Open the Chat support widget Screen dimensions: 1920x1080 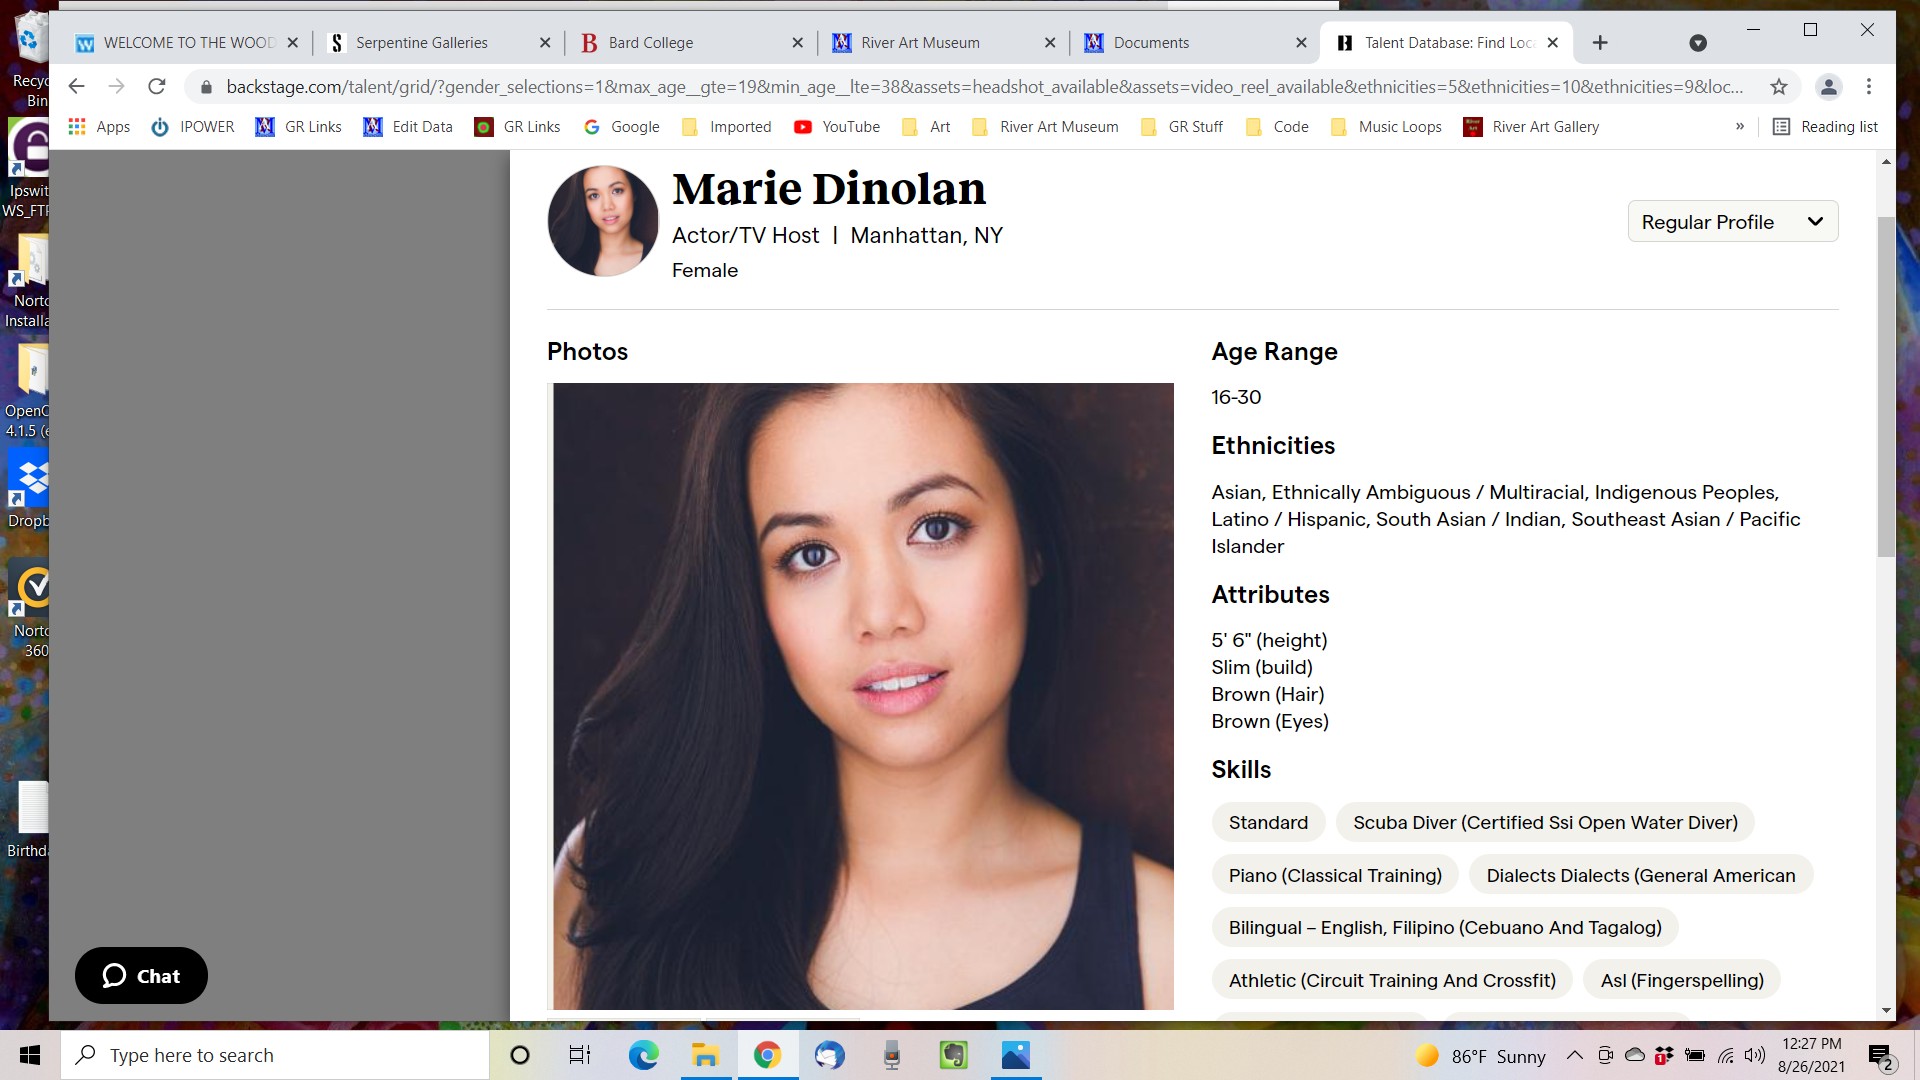(x=141, y=976)
